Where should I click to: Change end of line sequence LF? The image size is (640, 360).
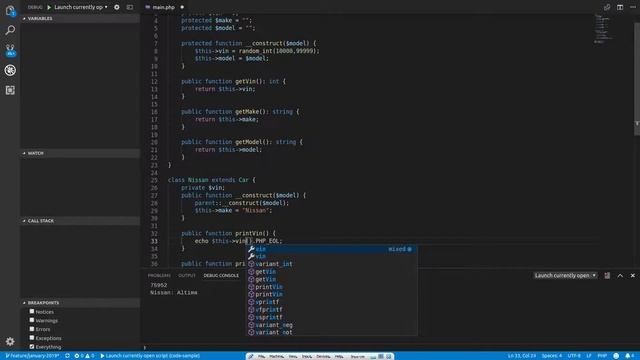pyautogui.click(x=589, y=356)
